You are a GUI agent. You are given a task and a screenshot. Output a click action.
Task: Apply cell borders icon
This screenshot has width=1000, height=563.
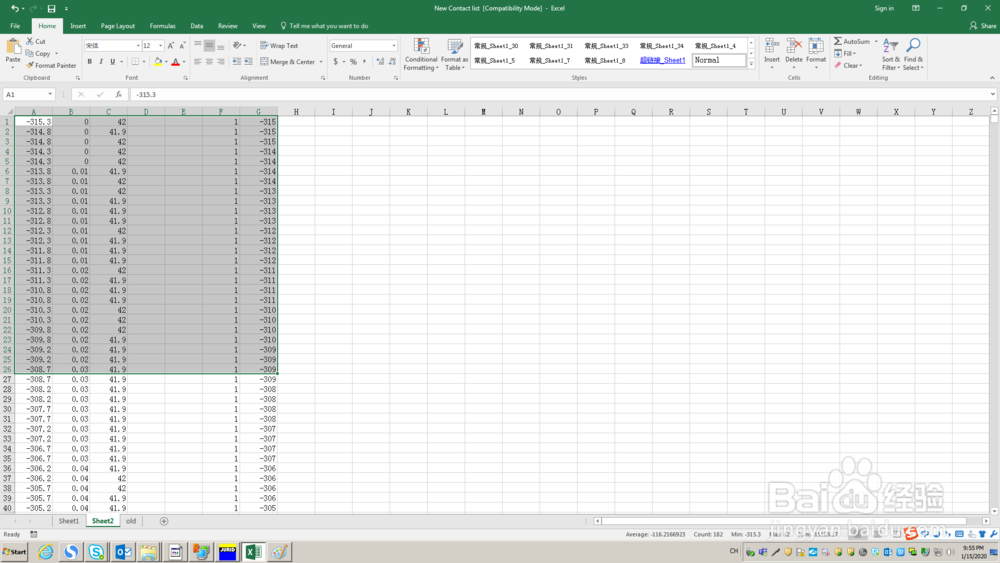point(135,62)
